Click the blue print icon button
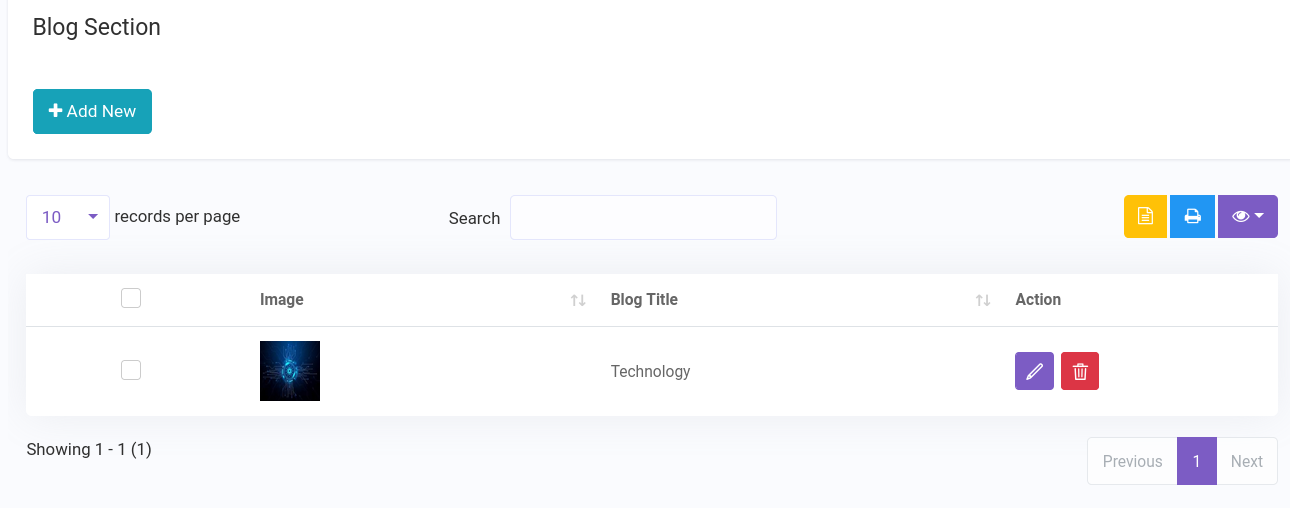The image size is (1290, 508). point(1192,216)
